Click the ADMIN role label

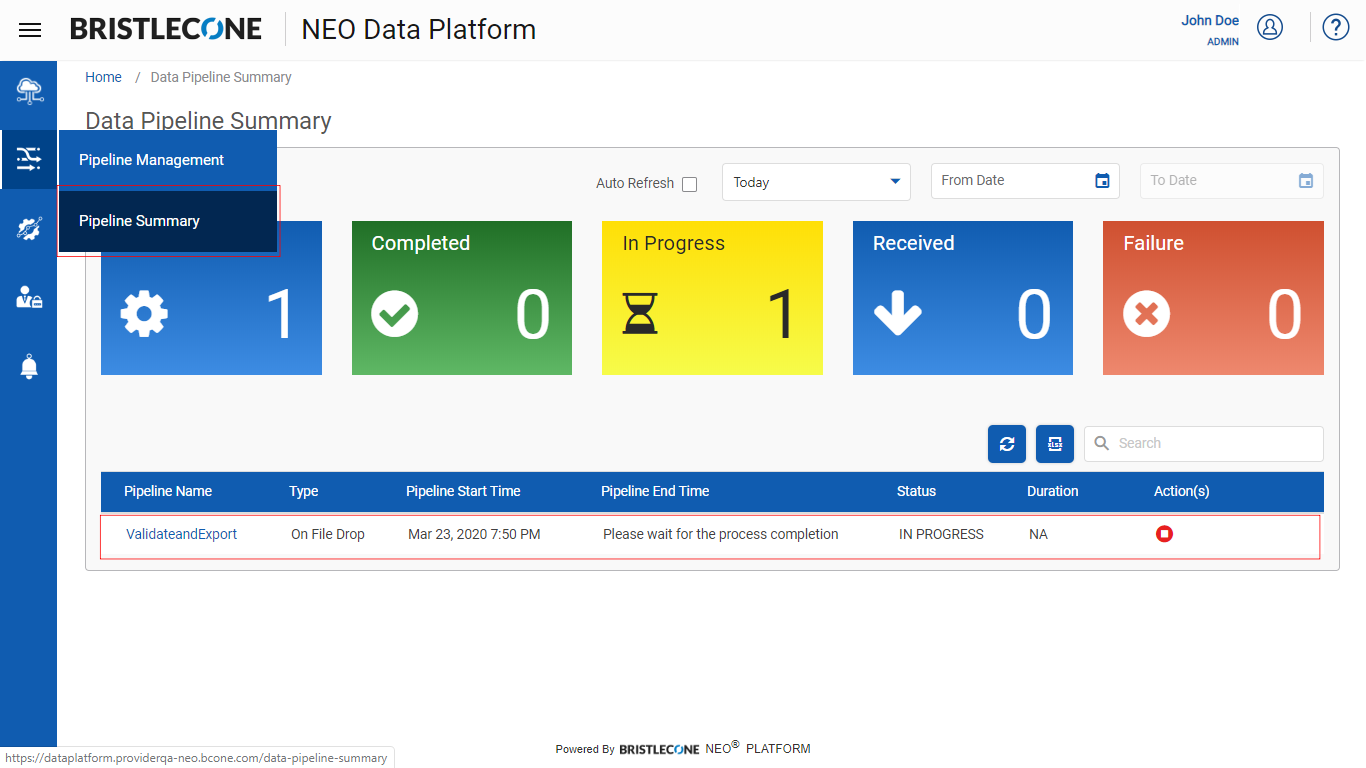1223,42
